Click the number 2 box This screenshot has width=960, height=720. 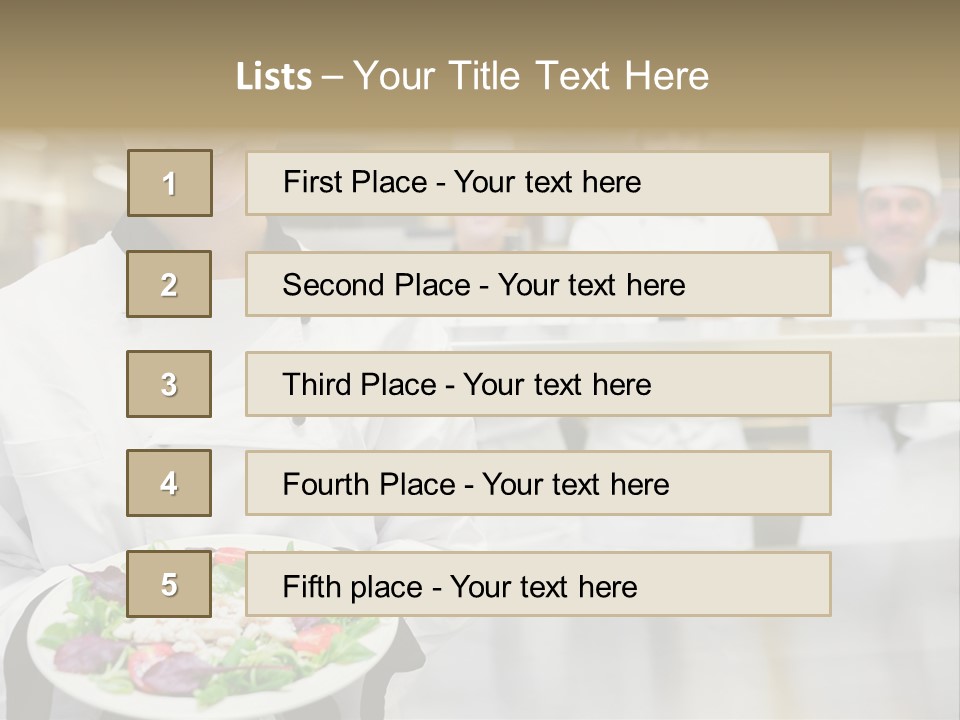tap(170, 284)
